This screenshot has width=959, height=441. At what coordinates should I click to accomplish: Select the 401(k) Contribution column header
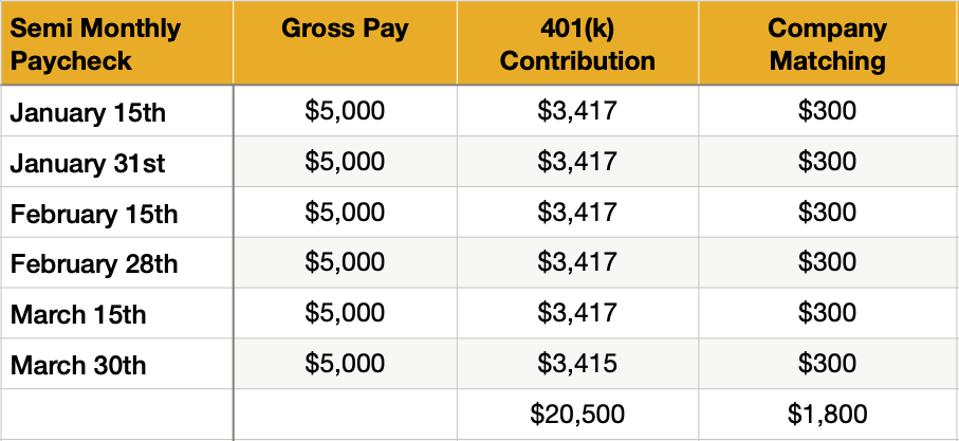[577, 44]
